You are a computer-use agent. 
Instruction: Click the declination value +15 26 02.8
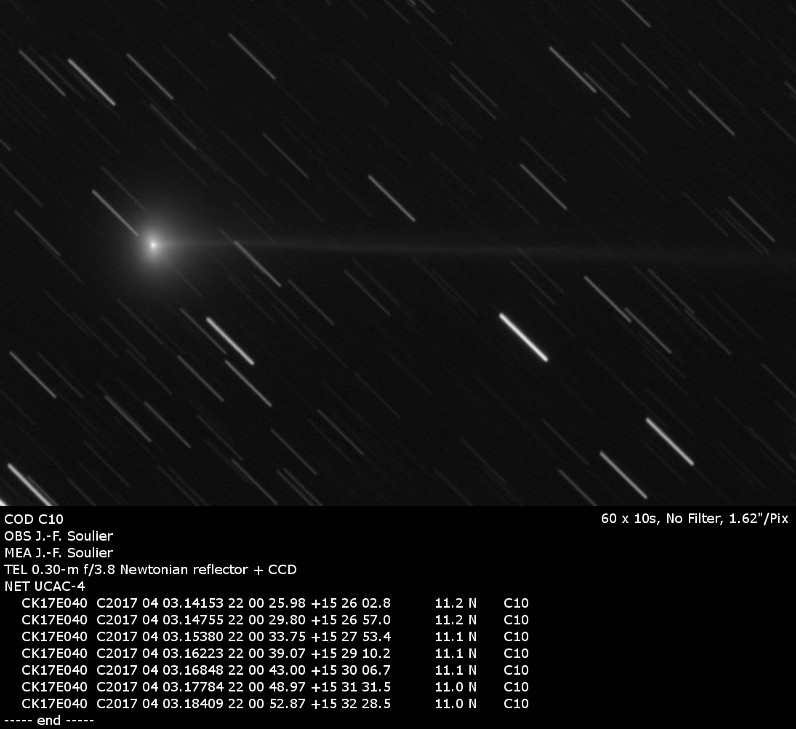pyautogui.click(x=351, y=603)
